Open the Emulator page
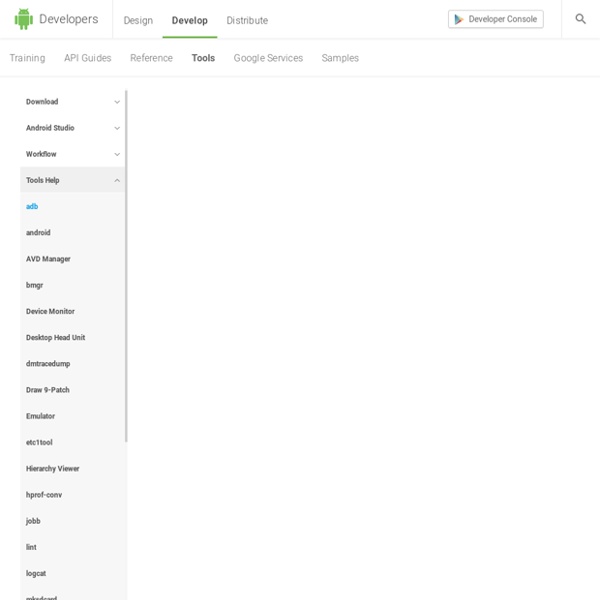This screenshot has width=600, height=600. 41,416
